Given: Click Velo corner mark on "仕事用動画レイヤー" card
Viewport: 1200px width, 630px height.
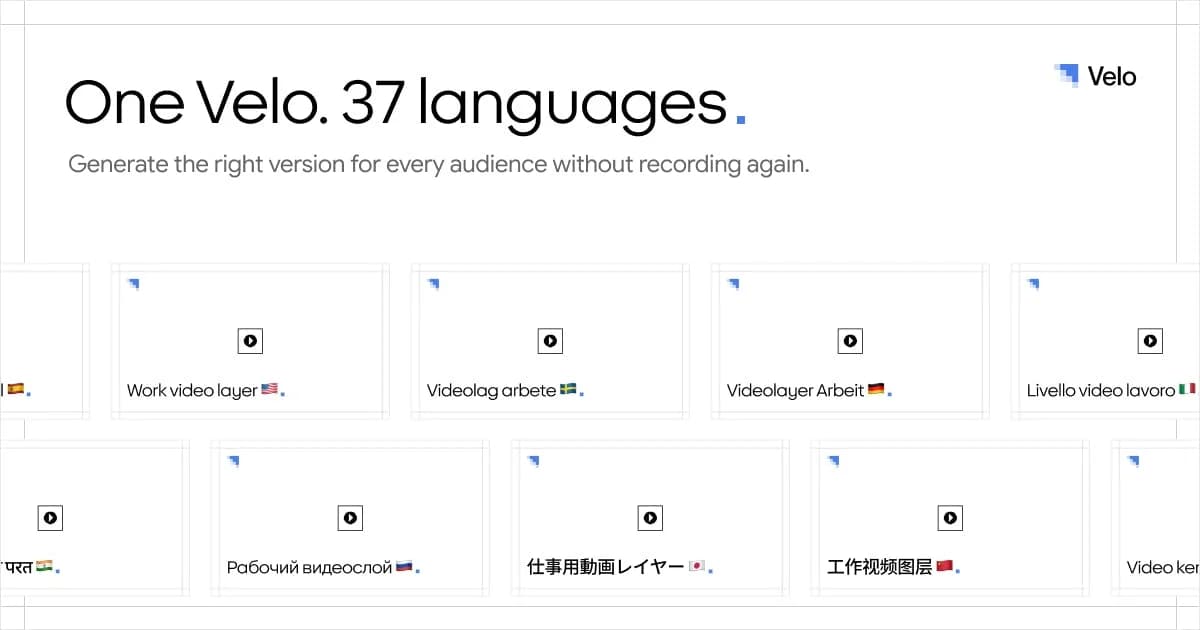Looking at the screenshot, I should (533, 461).
